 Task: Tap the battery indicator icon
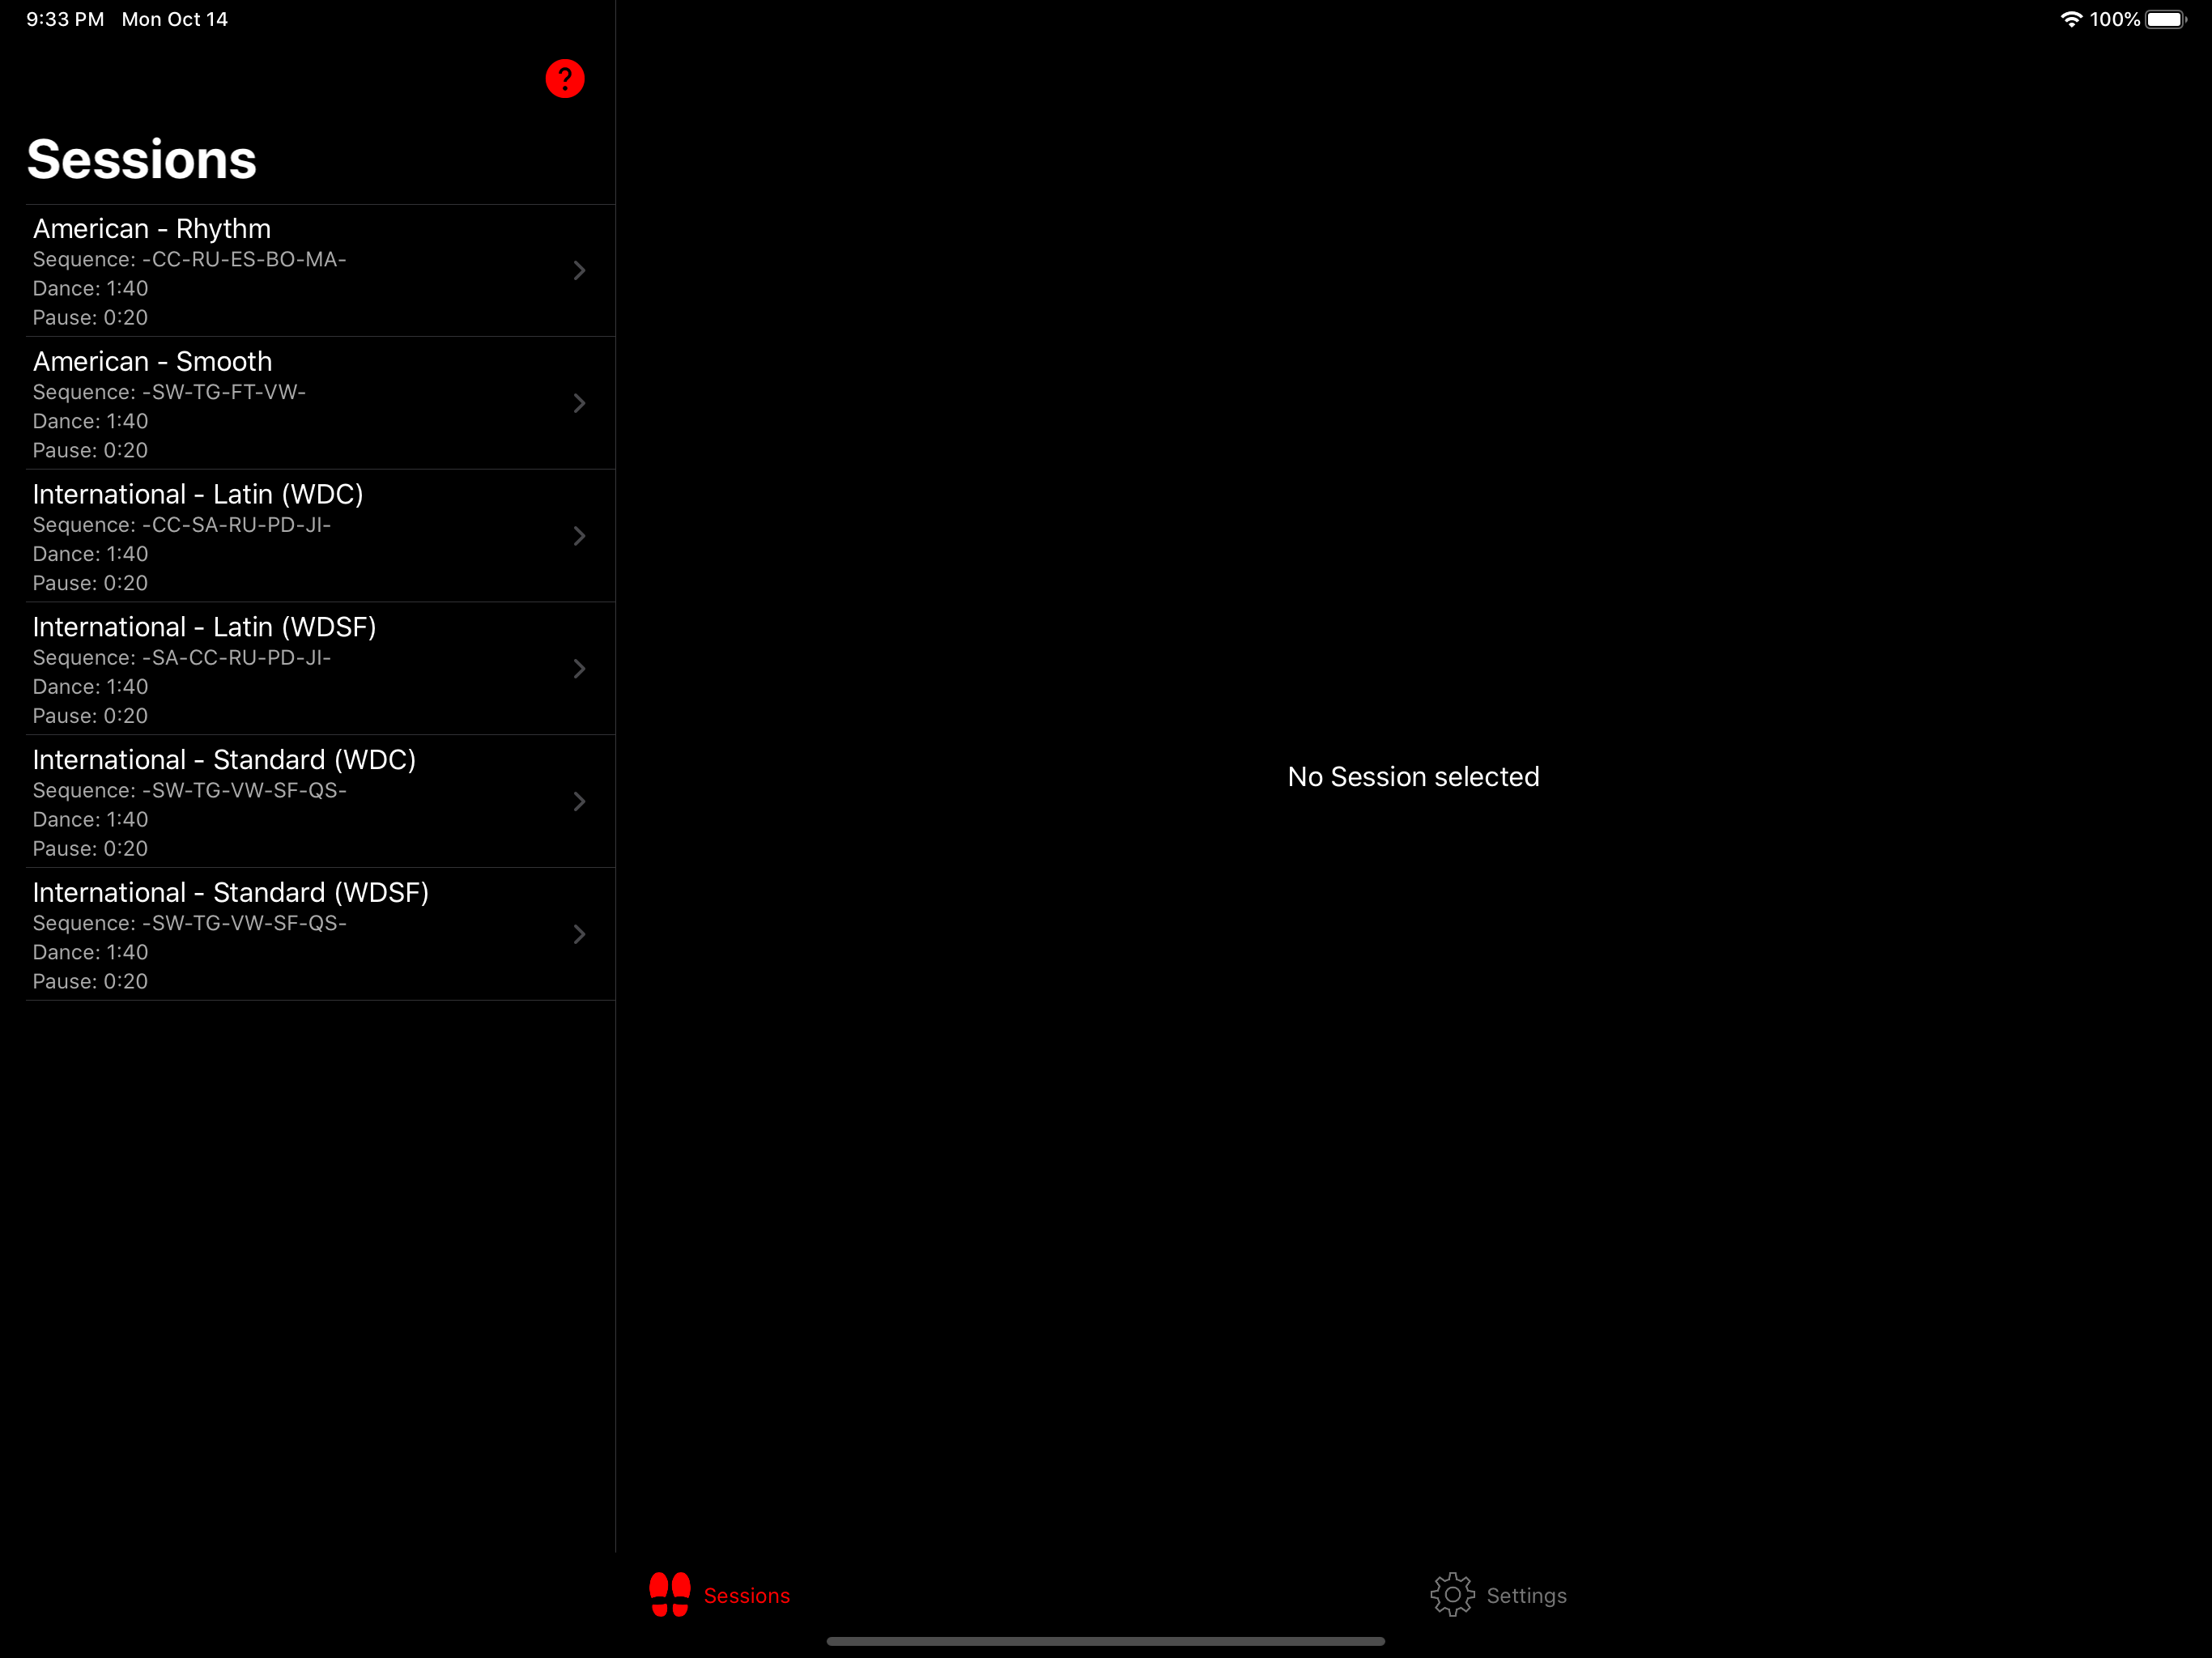(x=2166, y=19)
